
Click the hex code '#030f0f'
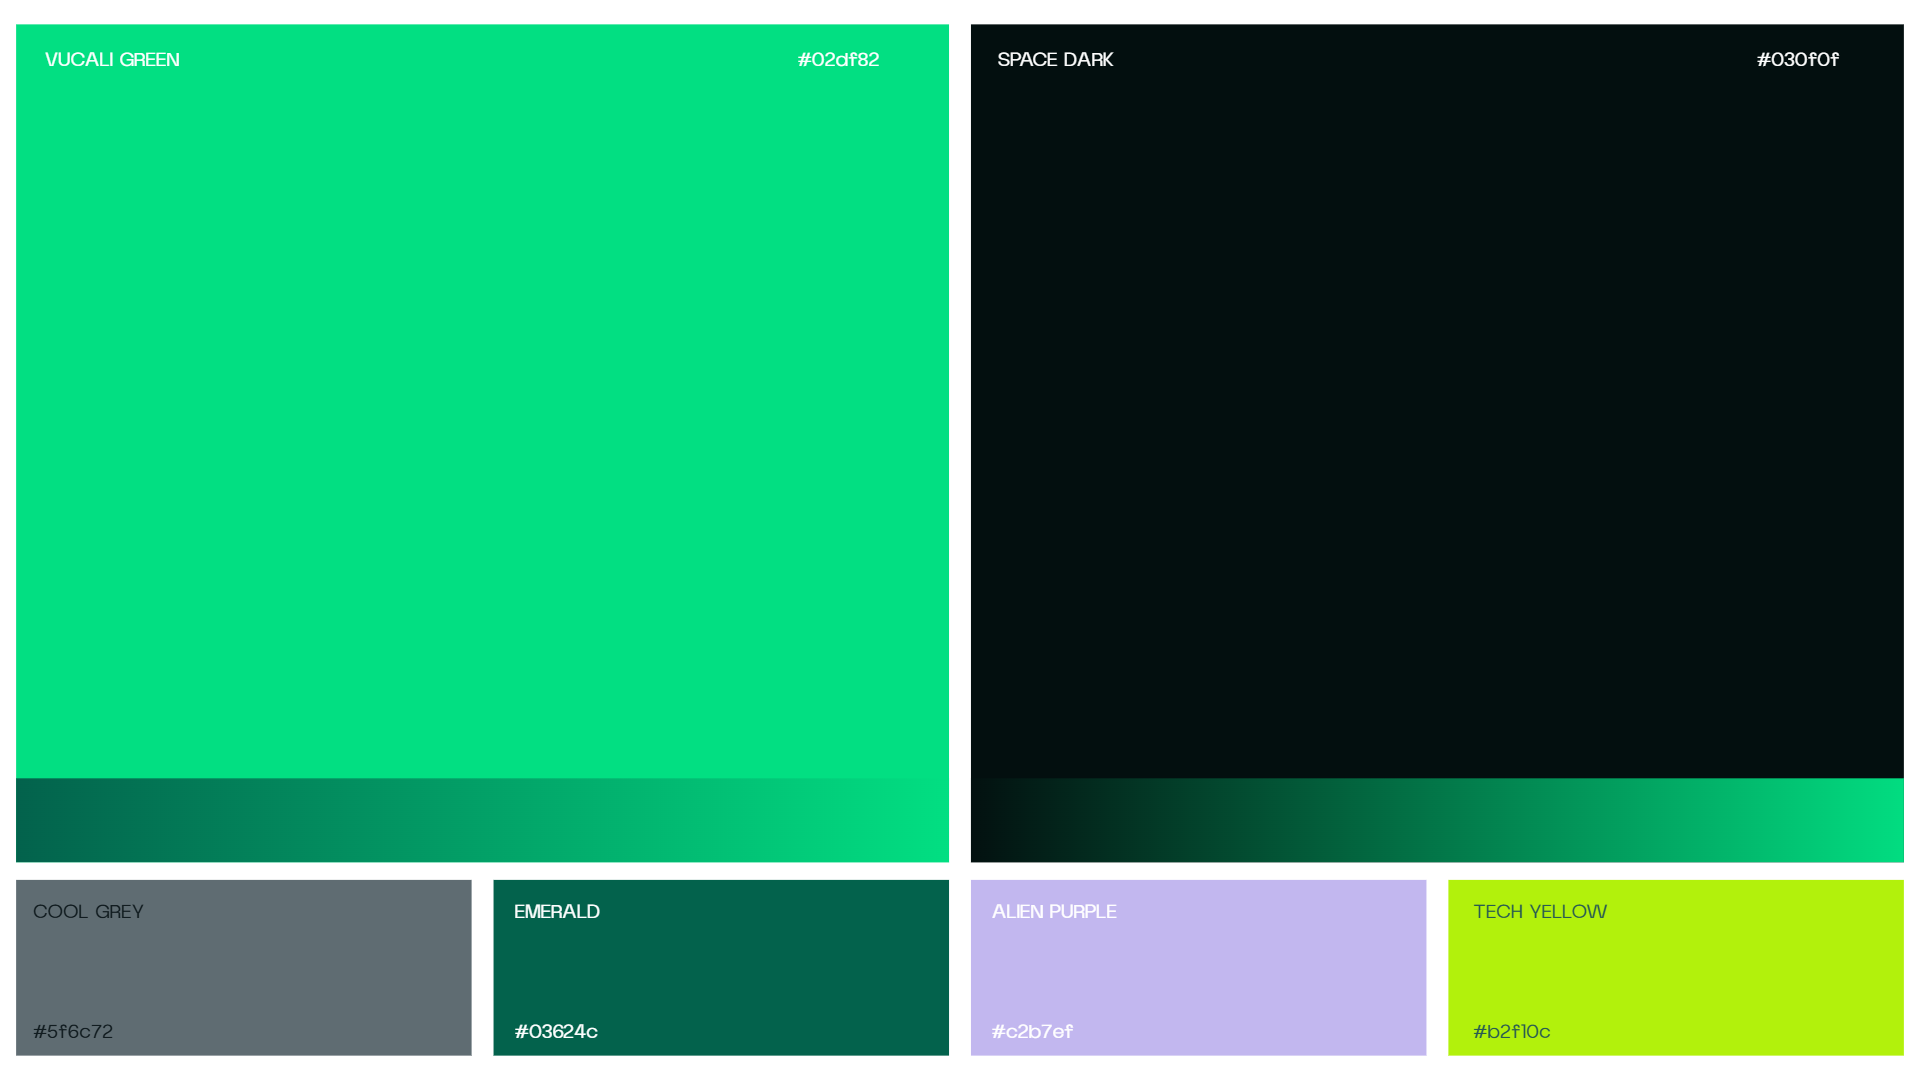click(1797, 60)
